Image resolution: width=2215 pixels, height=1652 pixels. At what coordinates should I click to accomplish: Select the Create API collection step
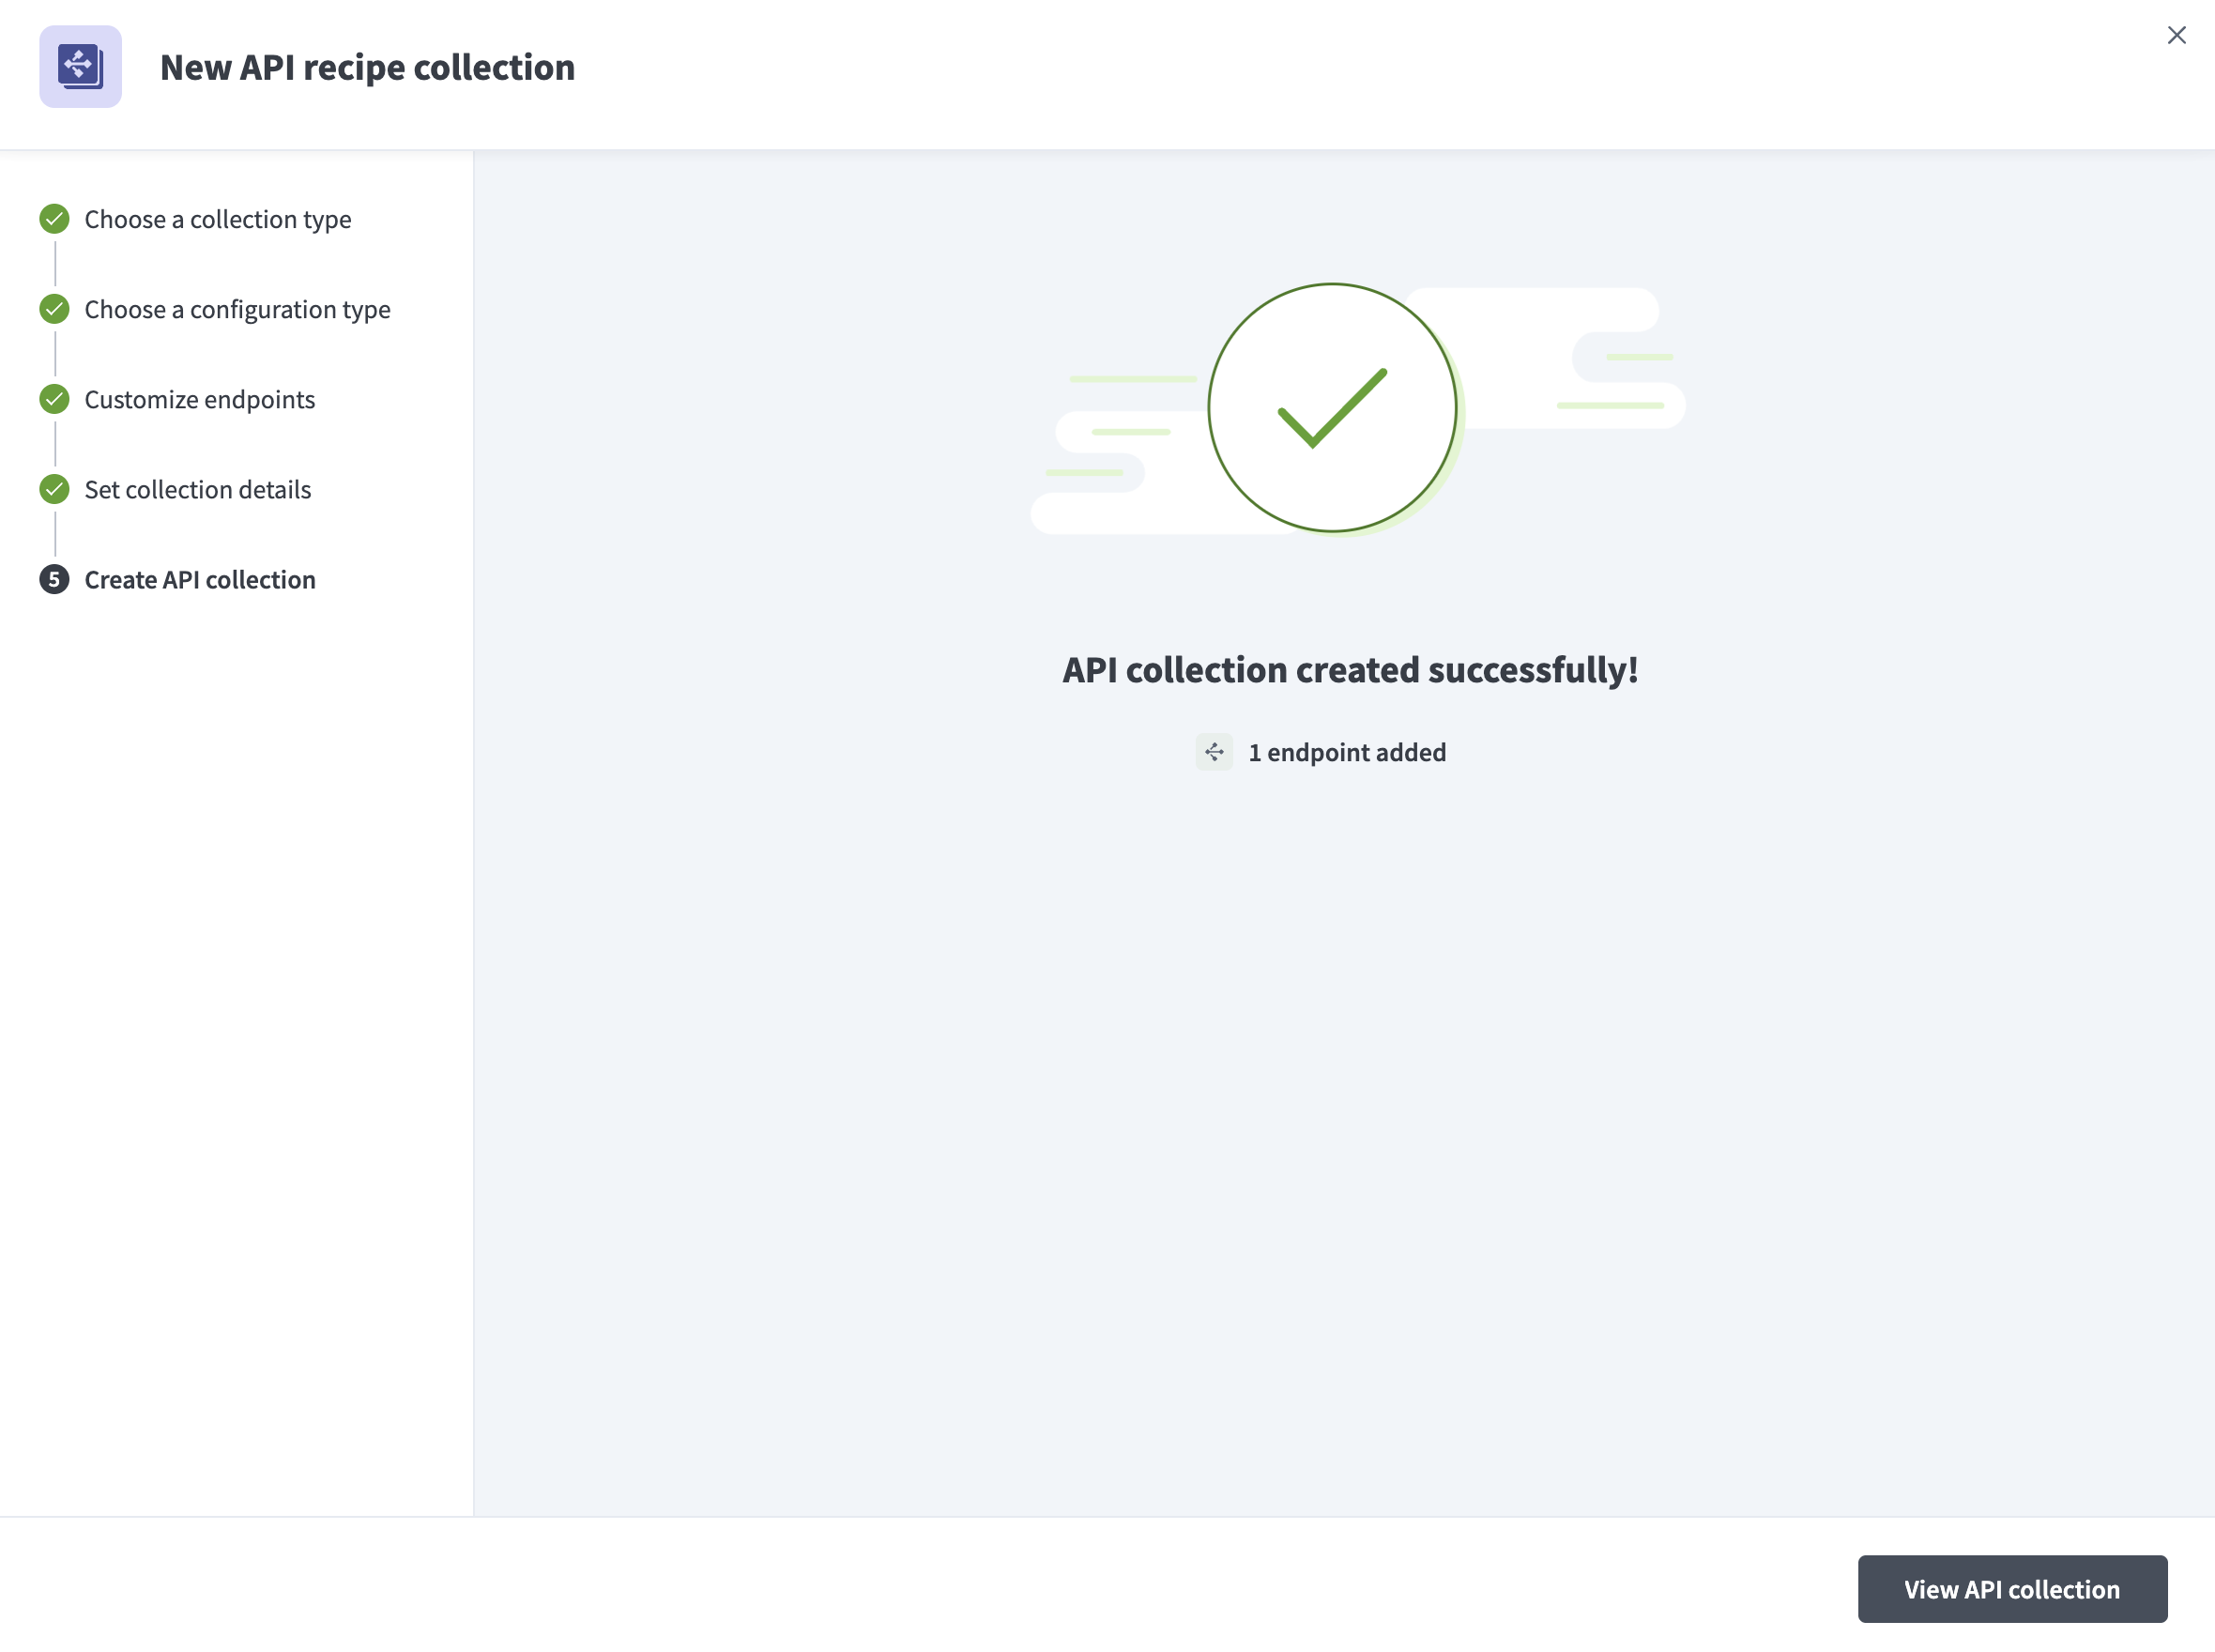199,579
